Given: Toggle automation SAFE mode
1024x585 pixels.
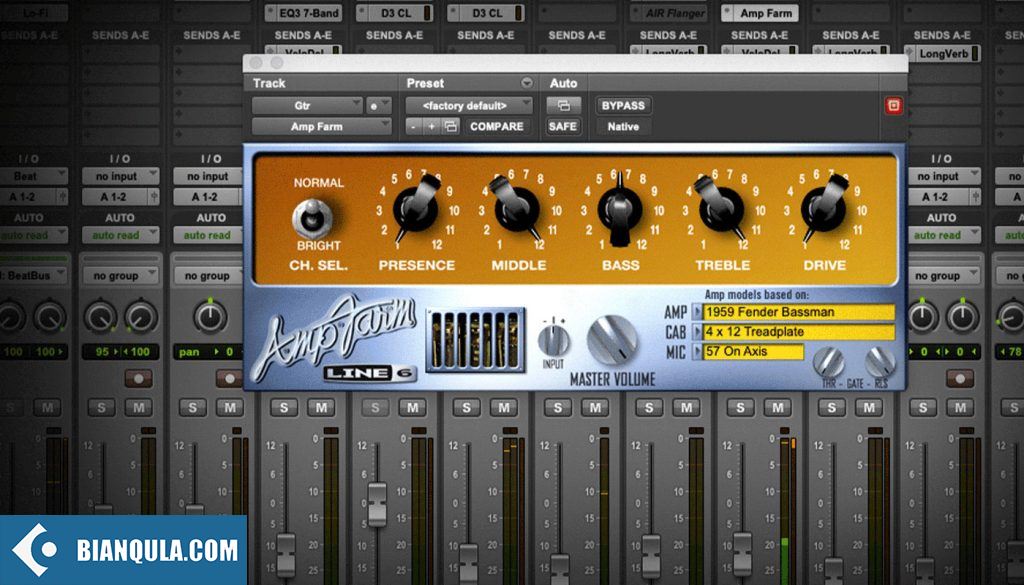Looking at the screenshot, I should pyautogui.click(x=562, y=127).
